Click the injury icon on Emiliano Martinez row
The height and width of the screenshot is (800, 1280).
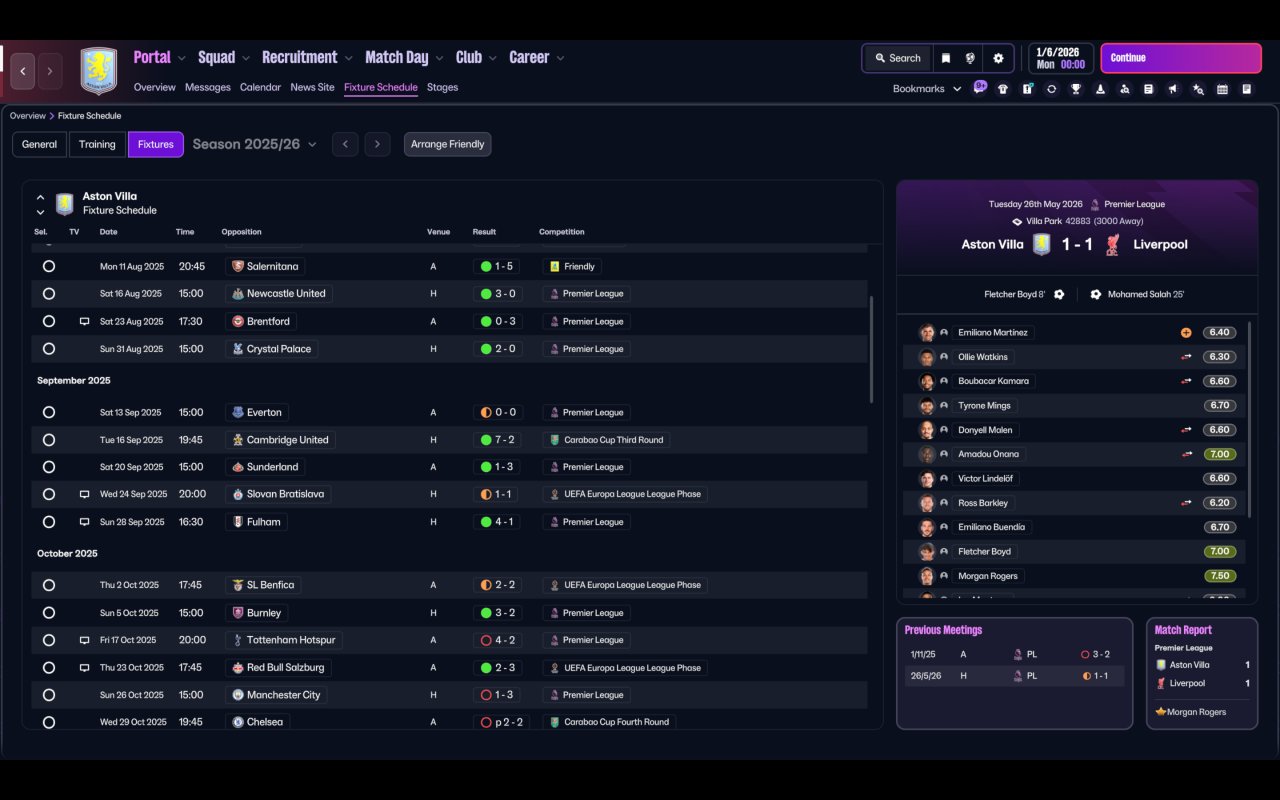click(x=1186, y=333)
